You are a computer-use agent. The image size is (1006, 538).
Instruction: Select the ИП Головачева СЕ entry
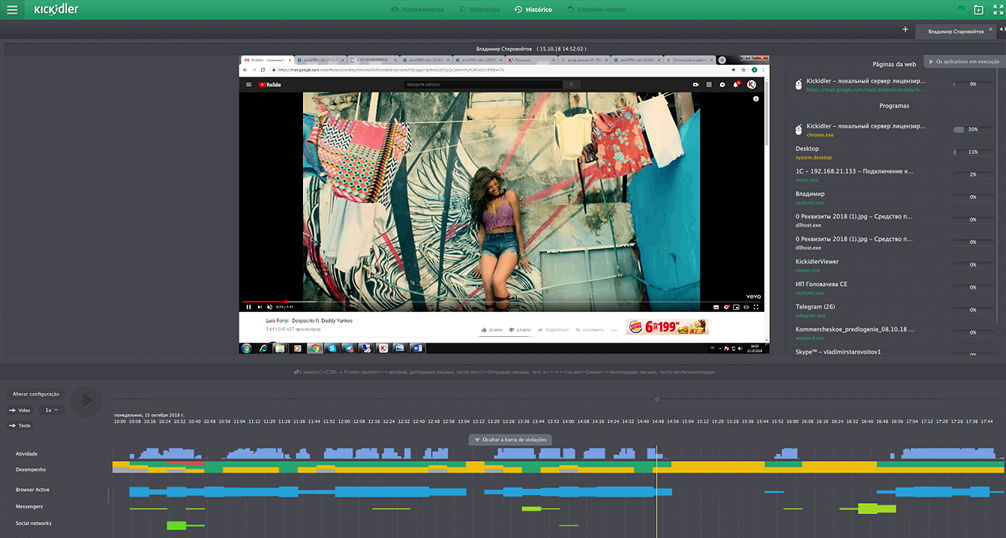point(895,287)
